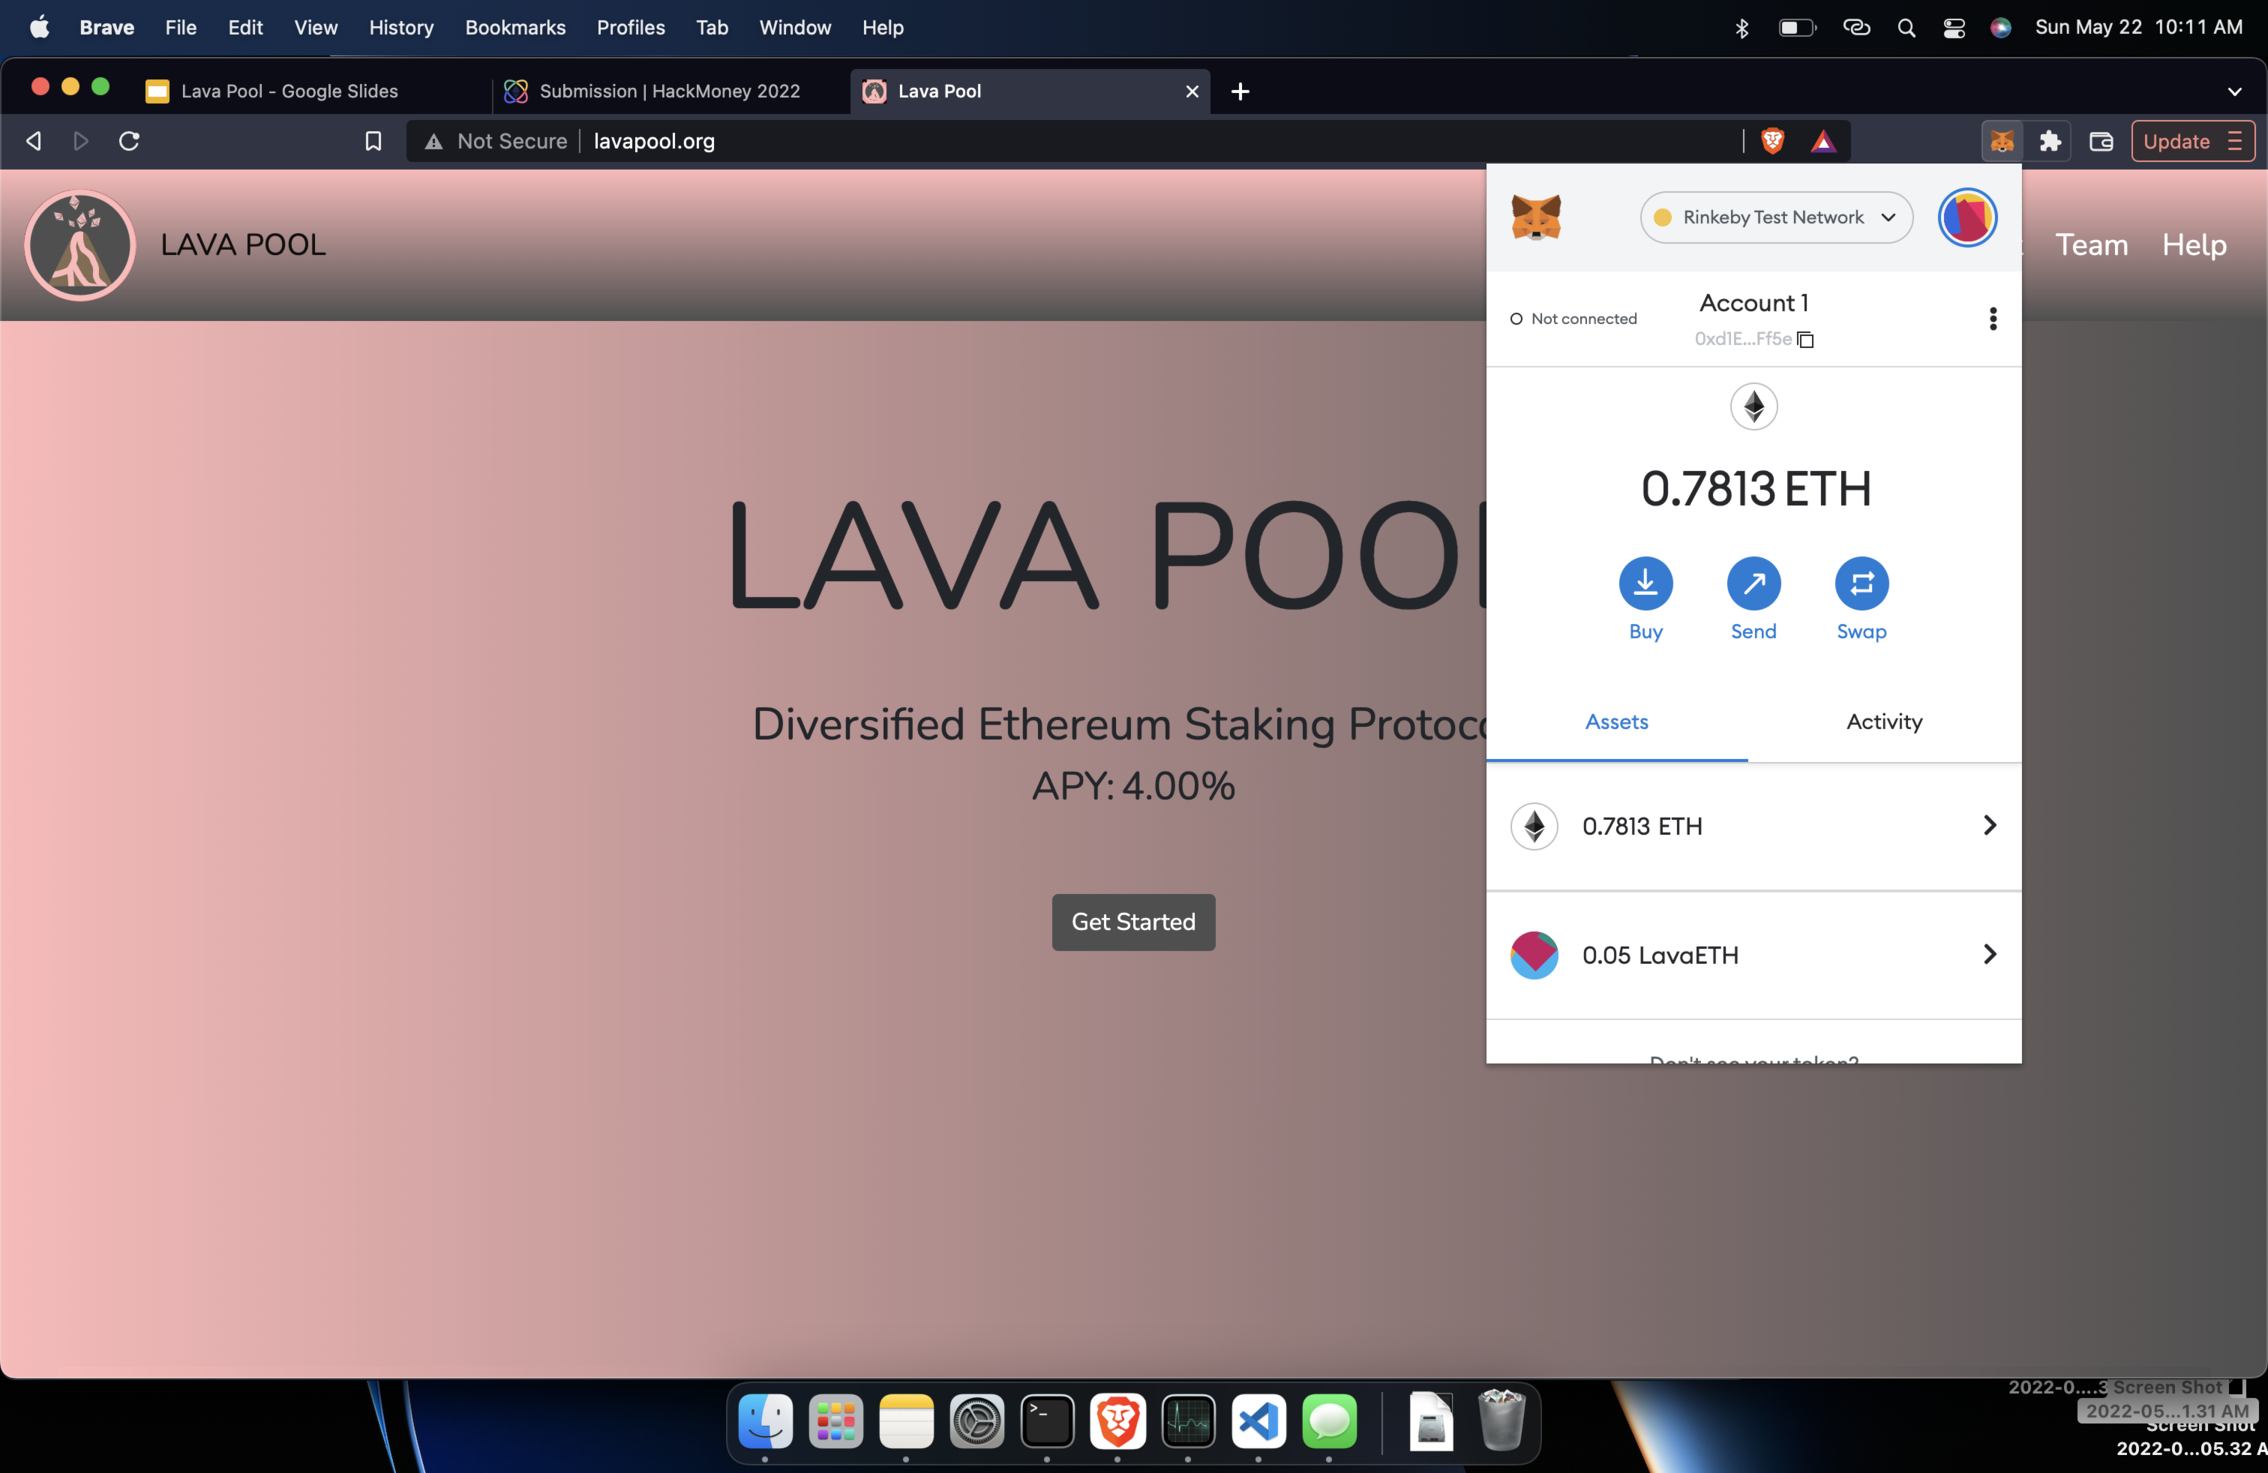2268x1473 pixels.
Task: Click the Ethereum ETH asset icon
Action: tap(1534, 825)
